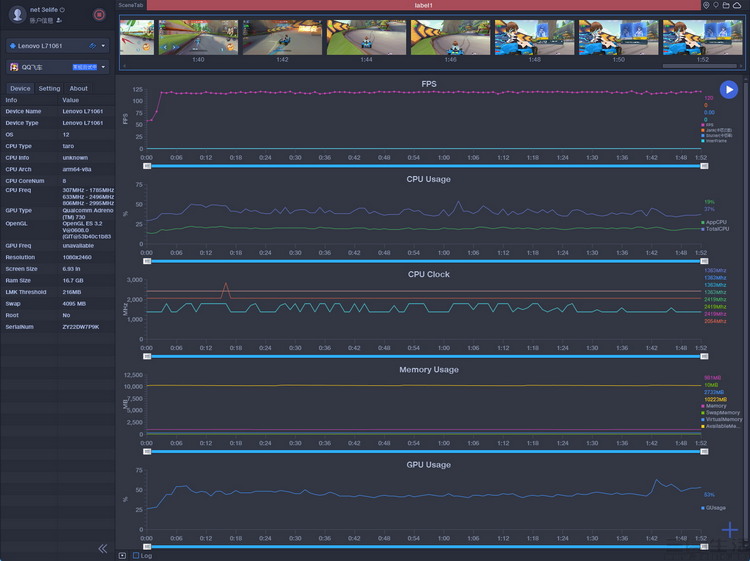Click the blue plus icon to add a chart
The image size is (750, 561).
[730, 530]
